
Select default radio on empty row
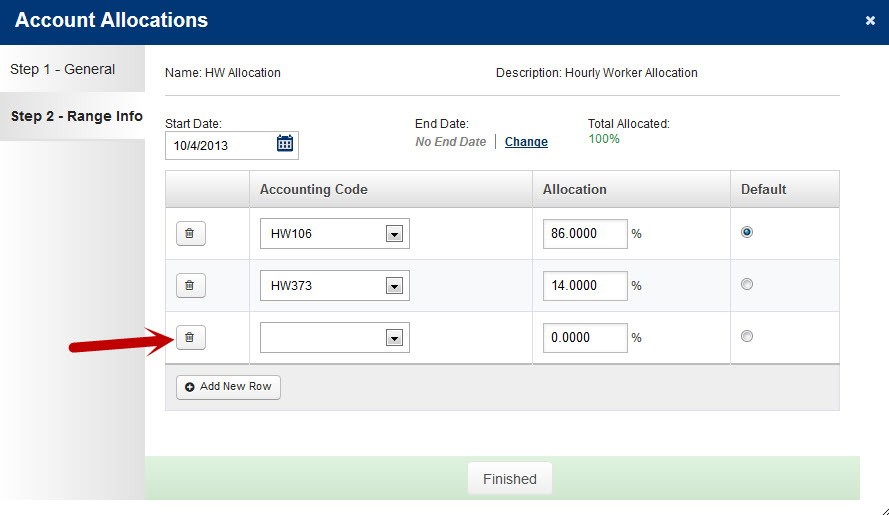click(747, 336)
